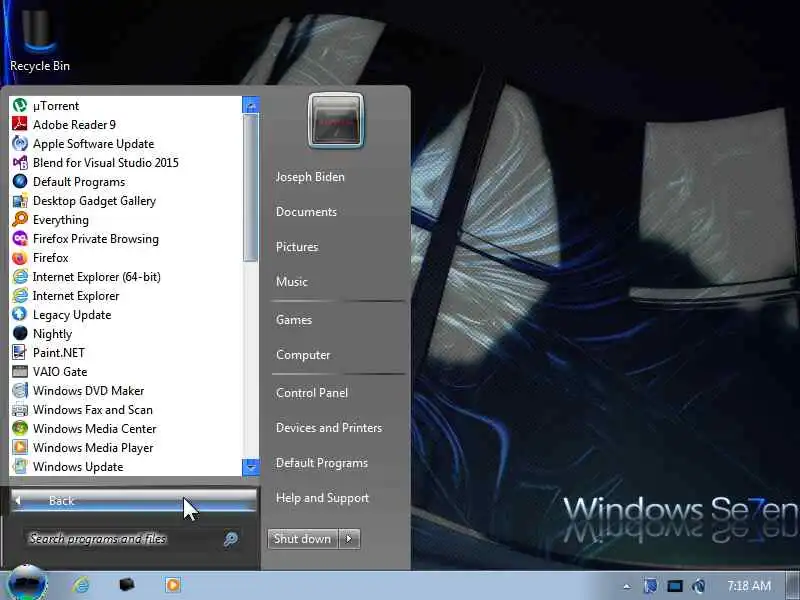Open Internet Explorer from the taskbar
Image resolution: width=800 pixels, height=600 pixels.
point(81,585)
